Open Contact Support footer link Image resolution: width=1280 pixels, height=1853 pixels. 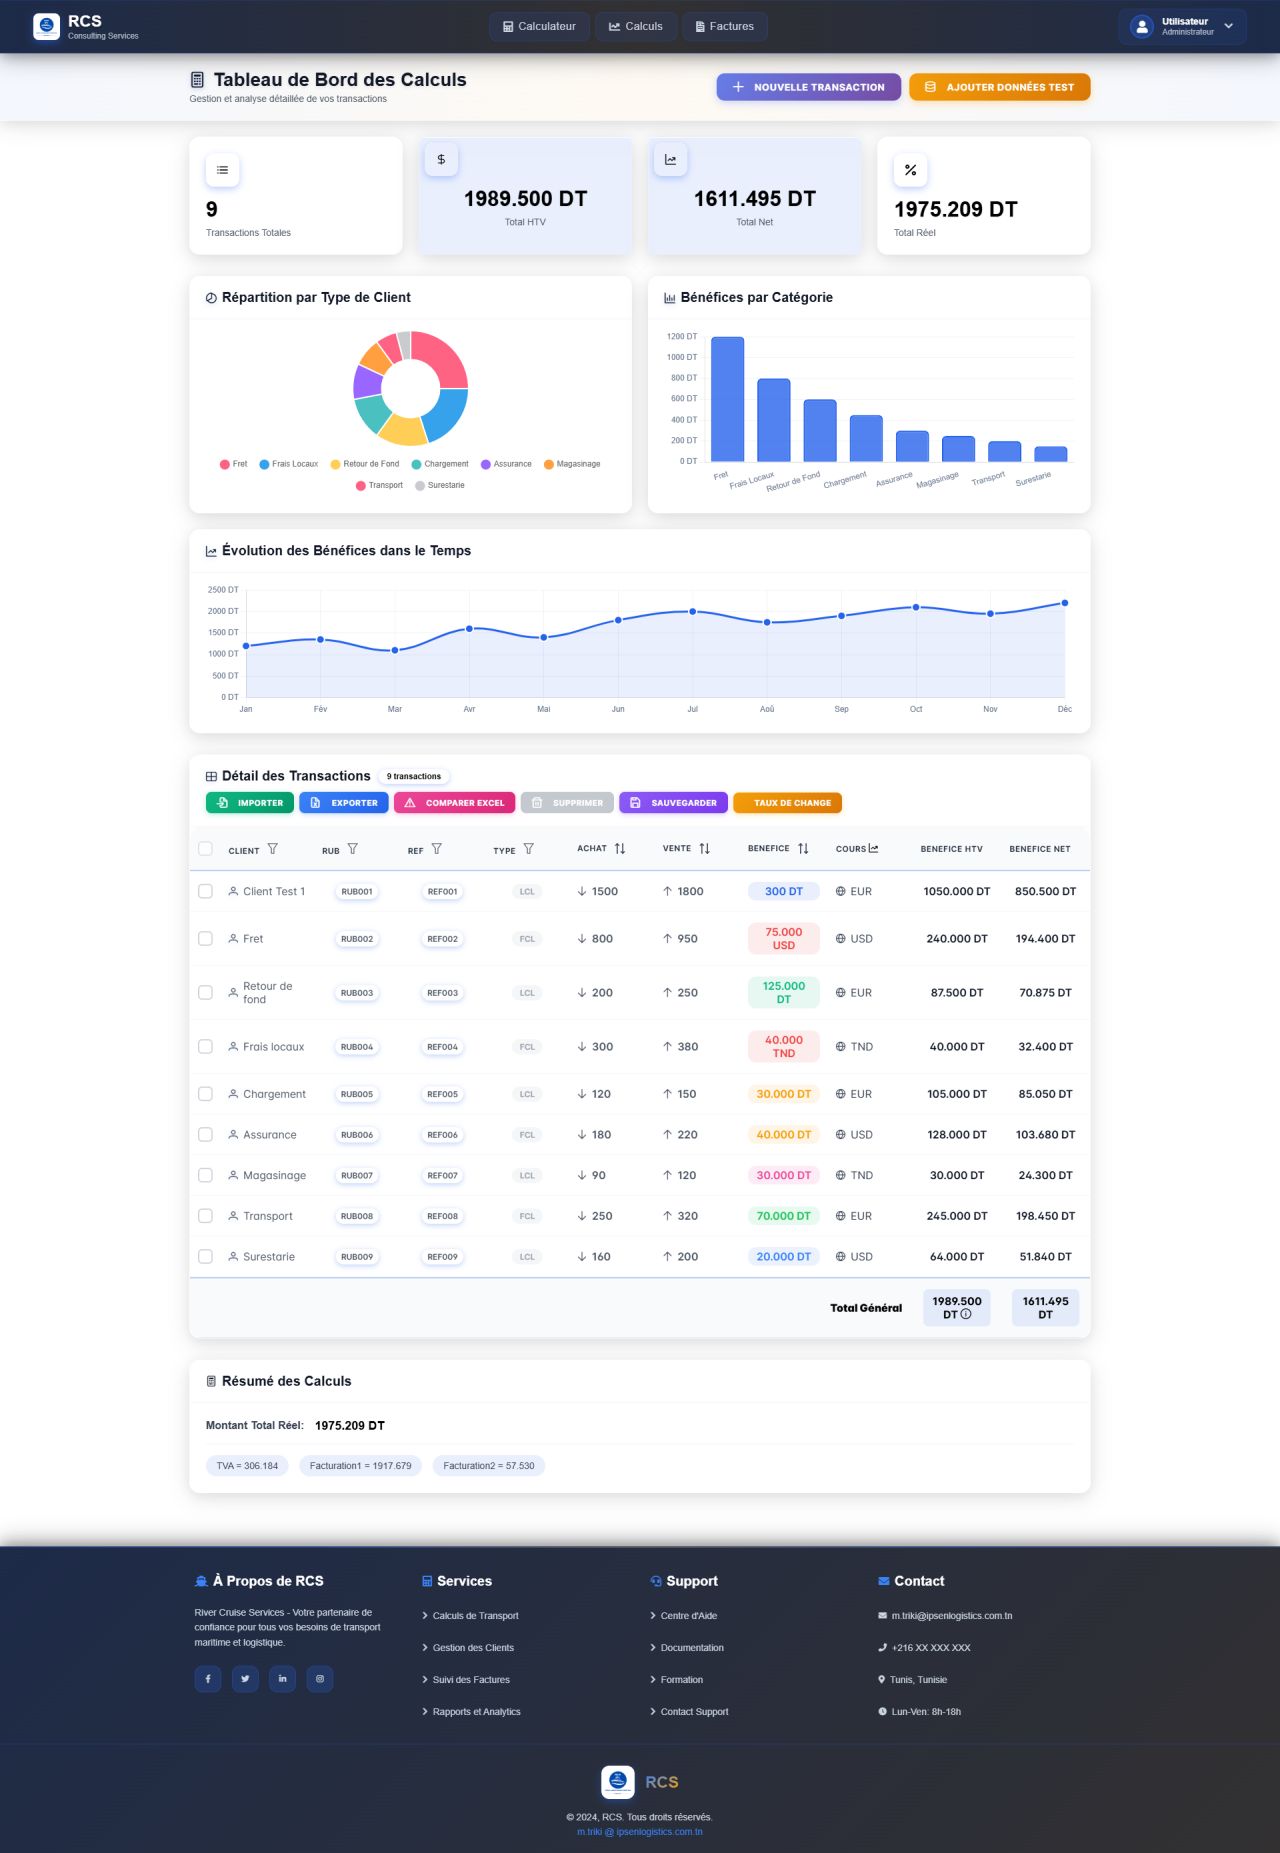pyautogui.click(x=694, y=1712)
